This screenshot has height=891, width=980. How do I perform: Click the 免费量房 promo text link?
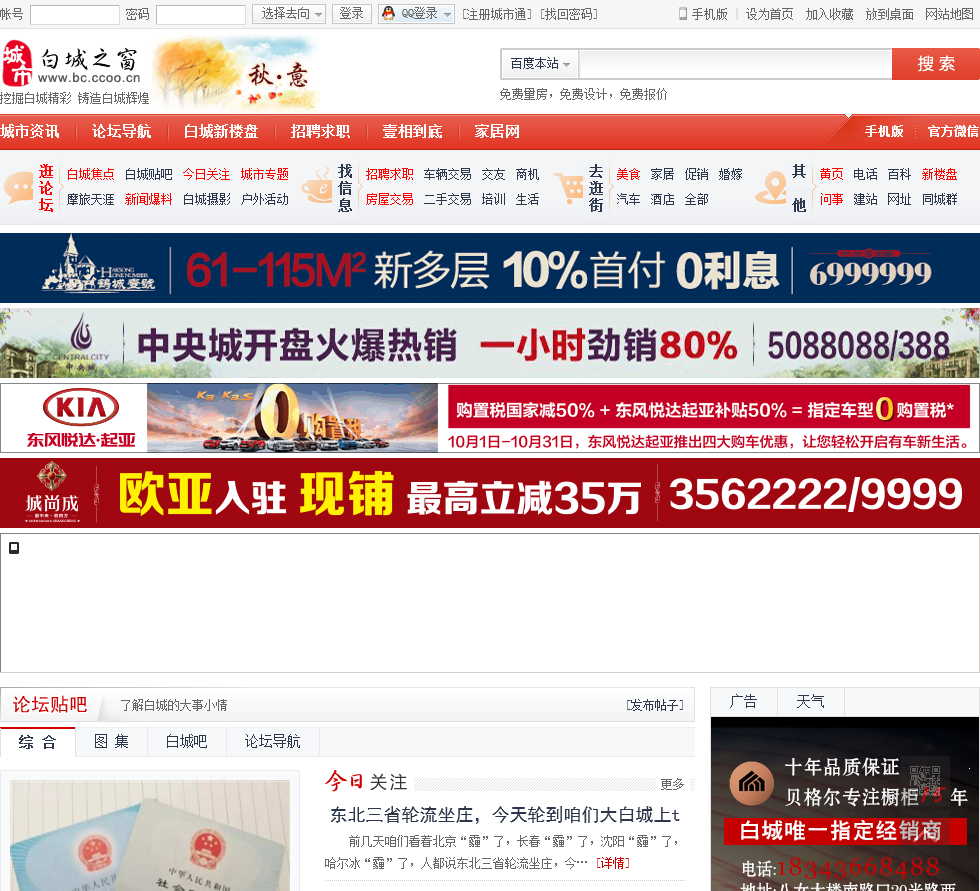[x=582, y=94]
